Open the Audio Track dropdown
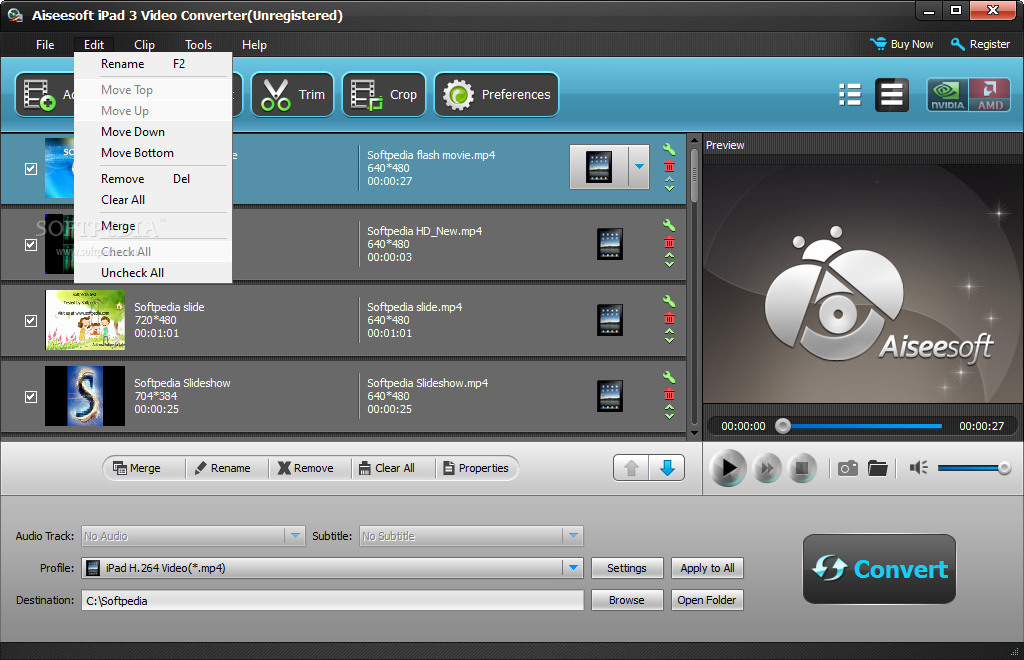1024x660 pixels. pos(295,536)
